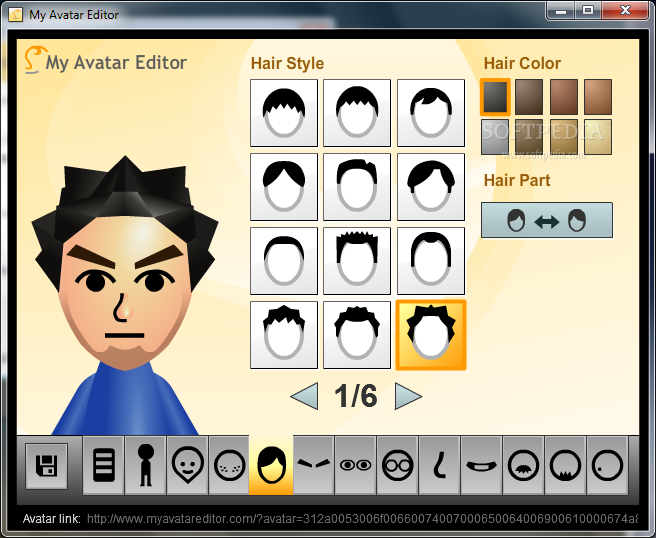656x538 pixels.
Task: Open the eyes category icon
Action: click(x=355, y=465)
